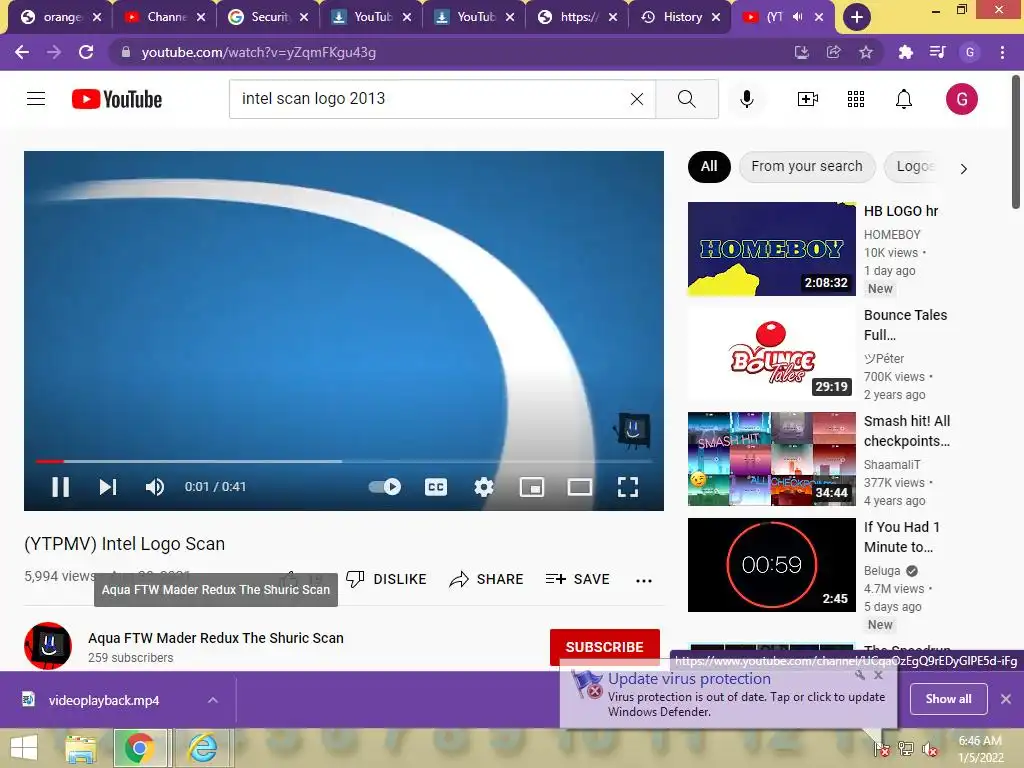The image size is (1024, 768).
Task: Close the downloads bar
Action: [1006, 699]
